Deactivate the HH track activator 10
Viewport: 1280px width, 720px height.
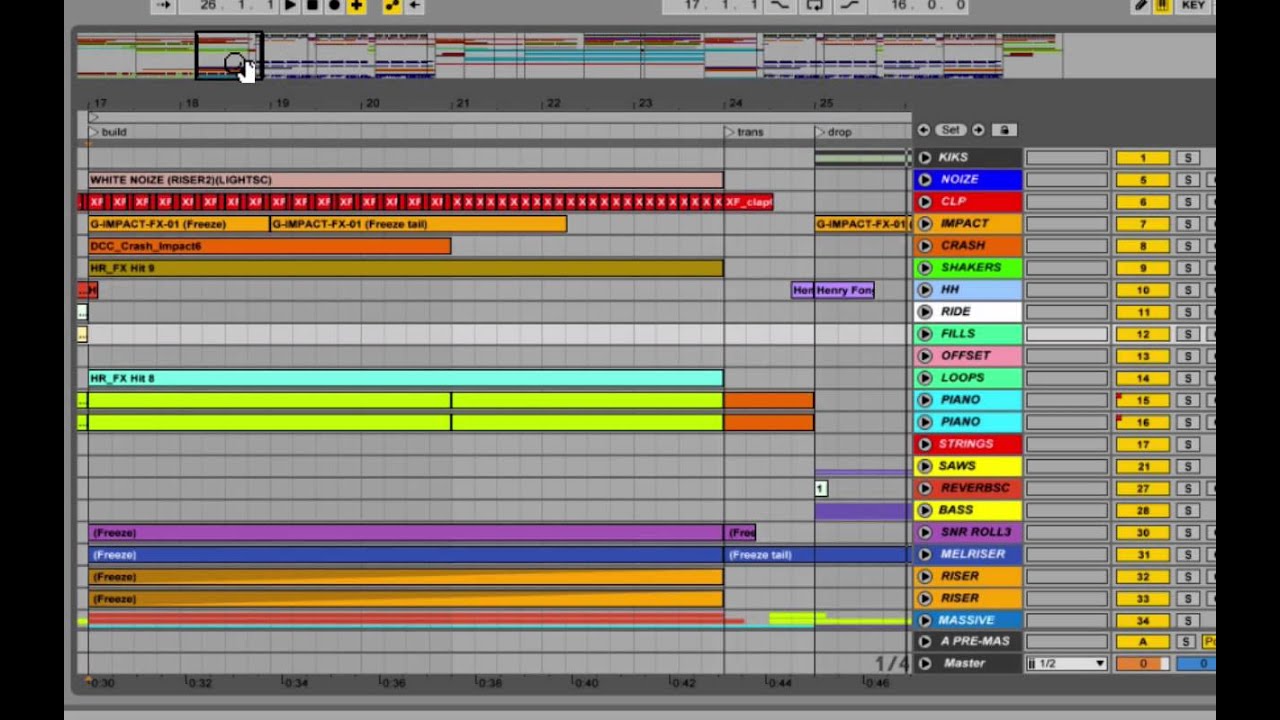1143,290
